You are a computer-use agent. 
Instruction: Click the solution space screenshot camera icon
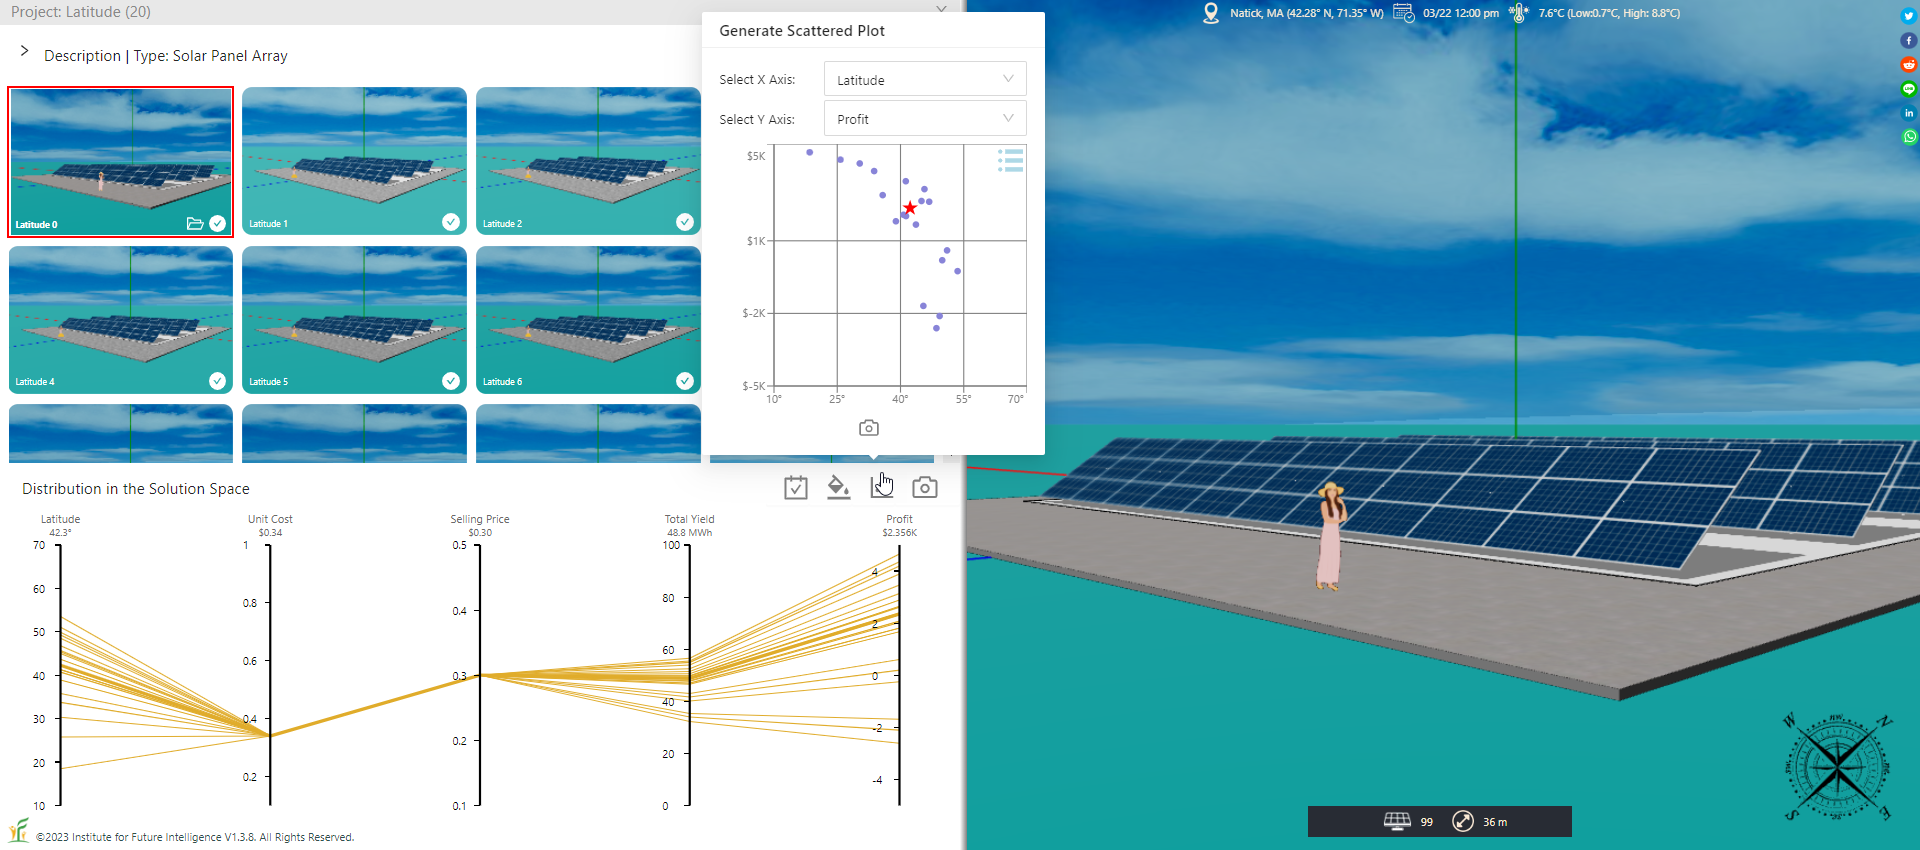pos(925,487)
